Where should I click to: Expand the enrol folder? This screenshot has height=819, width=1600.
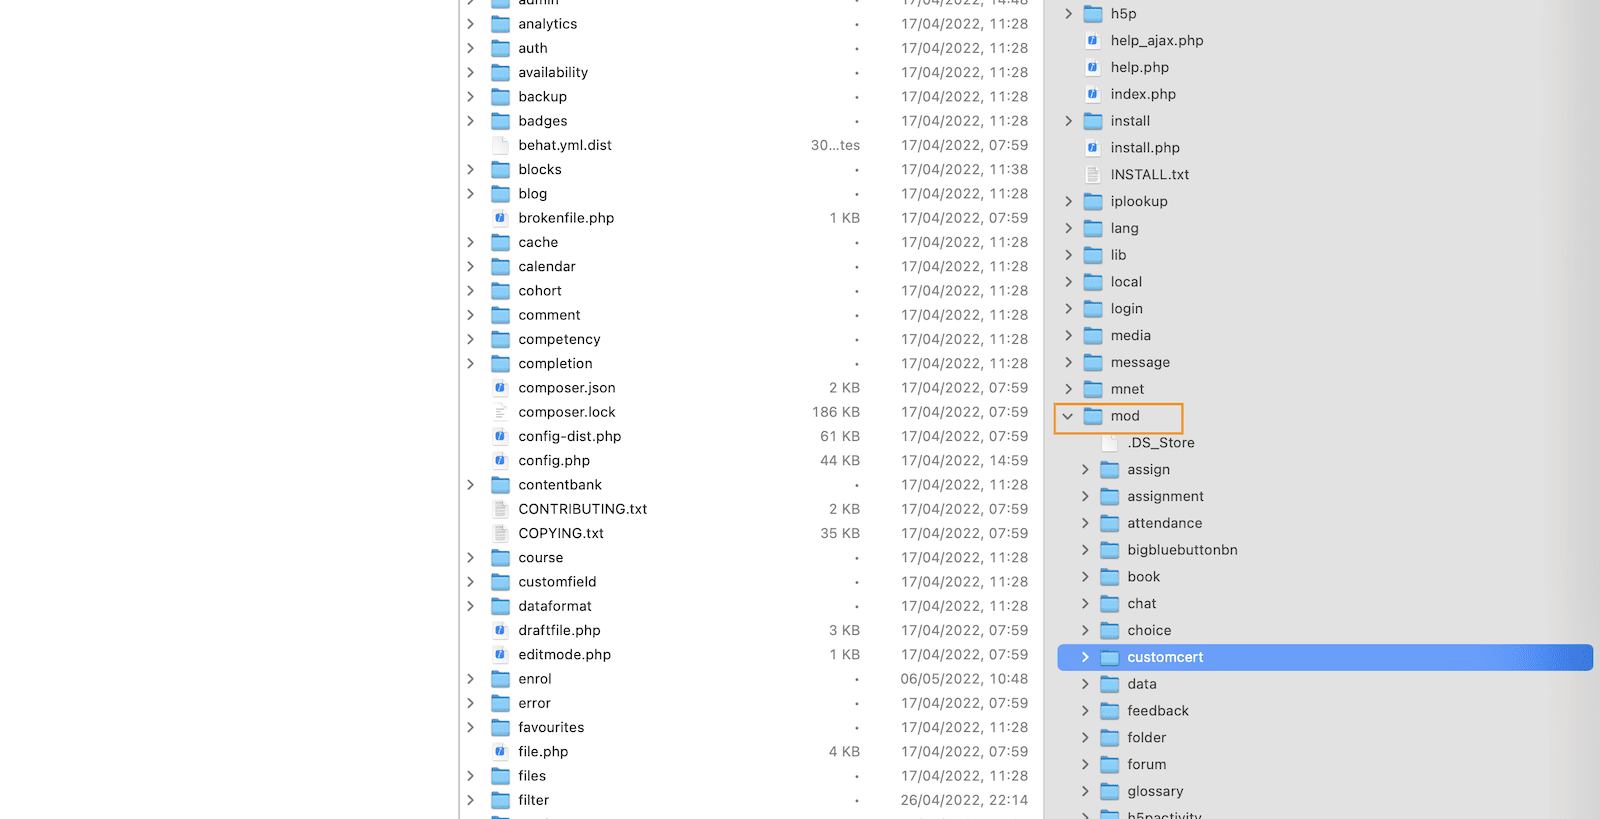pos(470,679)
